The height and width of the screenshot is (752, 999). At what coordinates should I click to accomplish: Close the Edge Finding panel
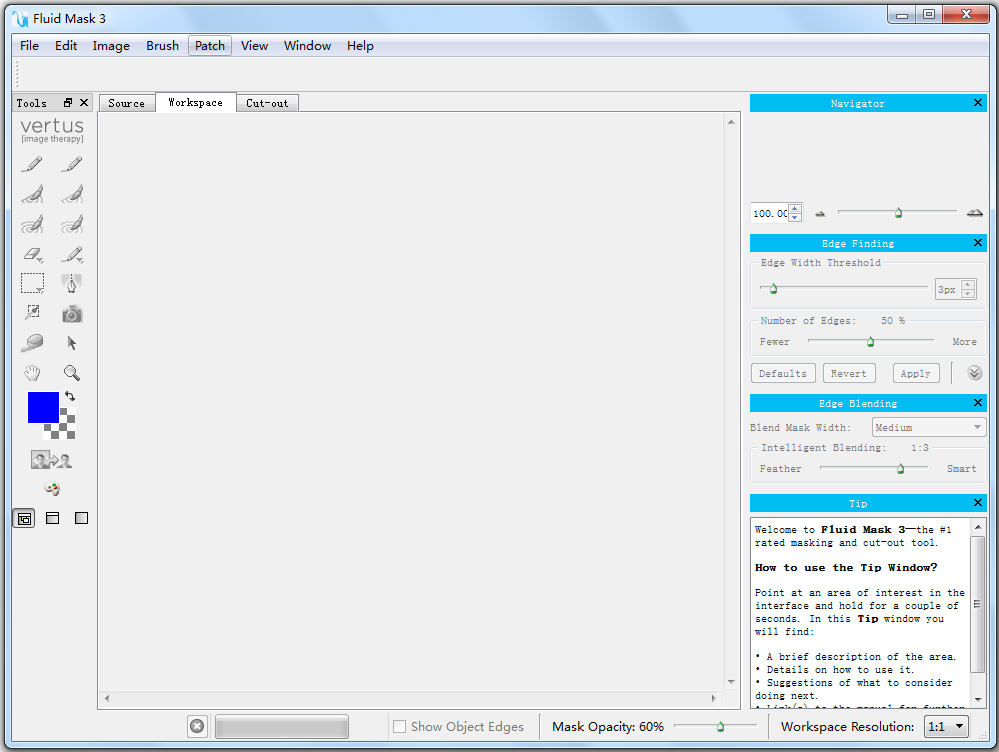coord(978,243)
